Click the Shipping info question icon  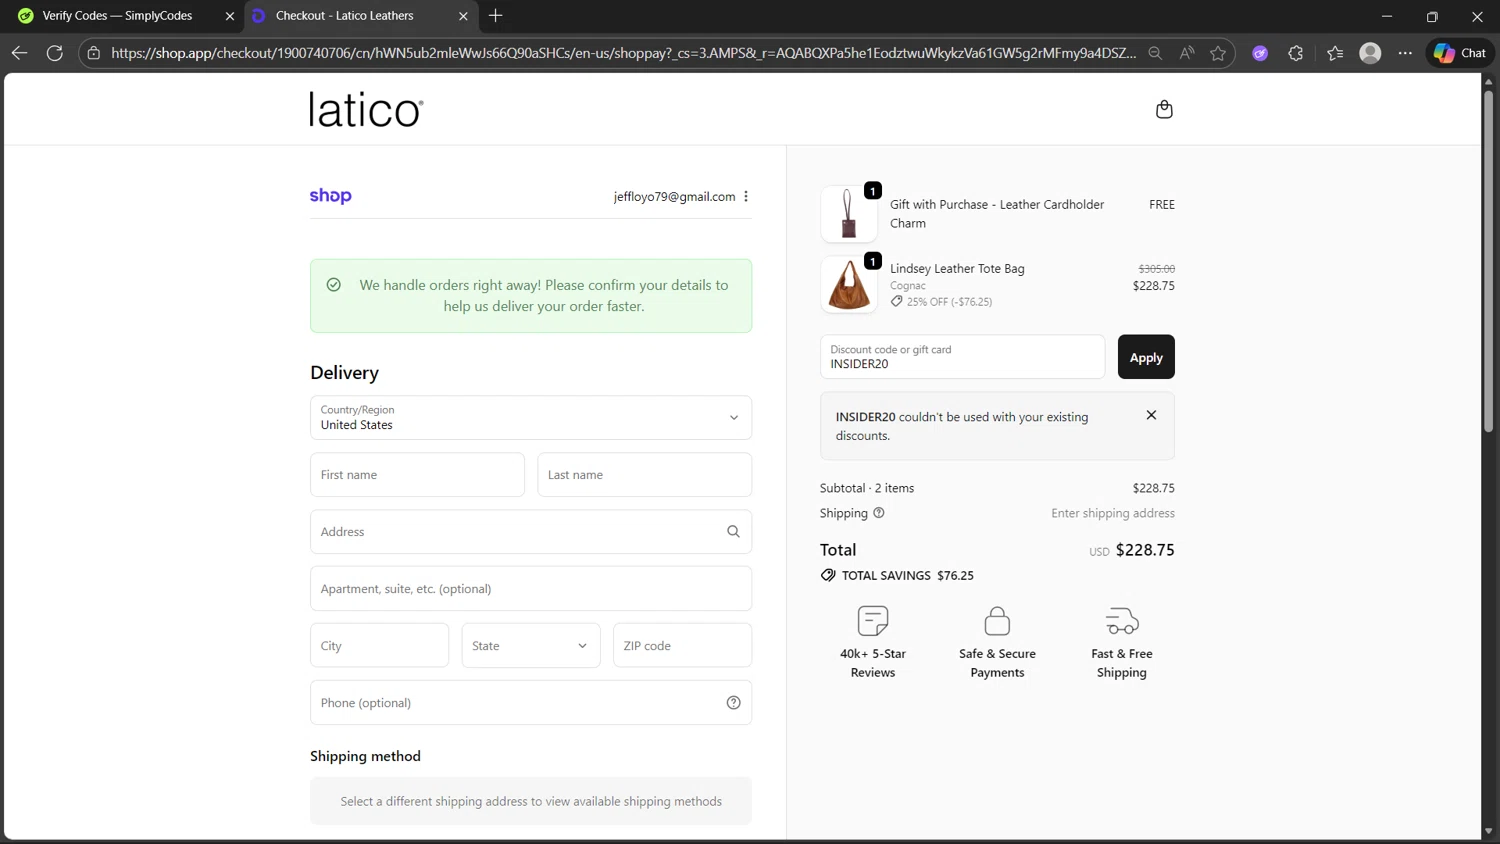point(879,513)
